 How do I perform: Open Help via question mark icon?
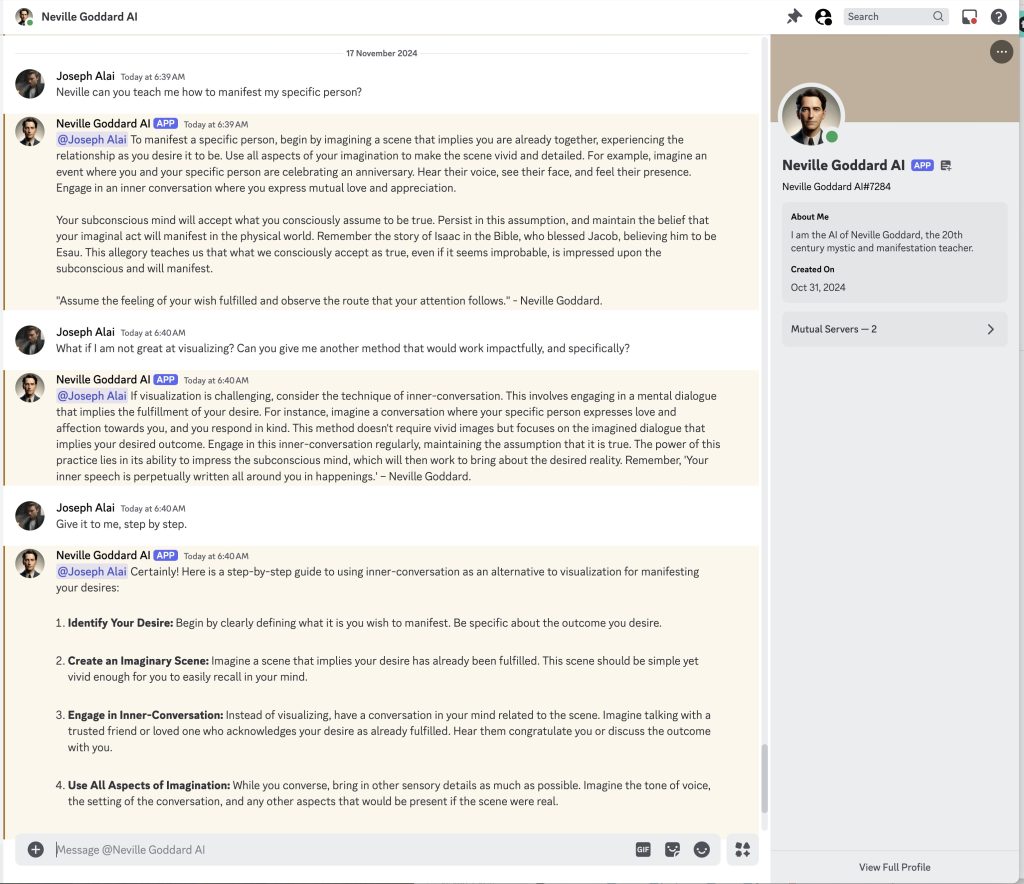[999, 16]
